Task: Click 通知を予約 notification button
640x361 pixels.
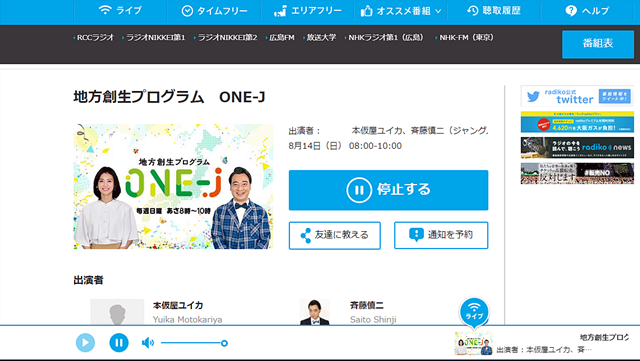Action: click(x=441, y=235)
